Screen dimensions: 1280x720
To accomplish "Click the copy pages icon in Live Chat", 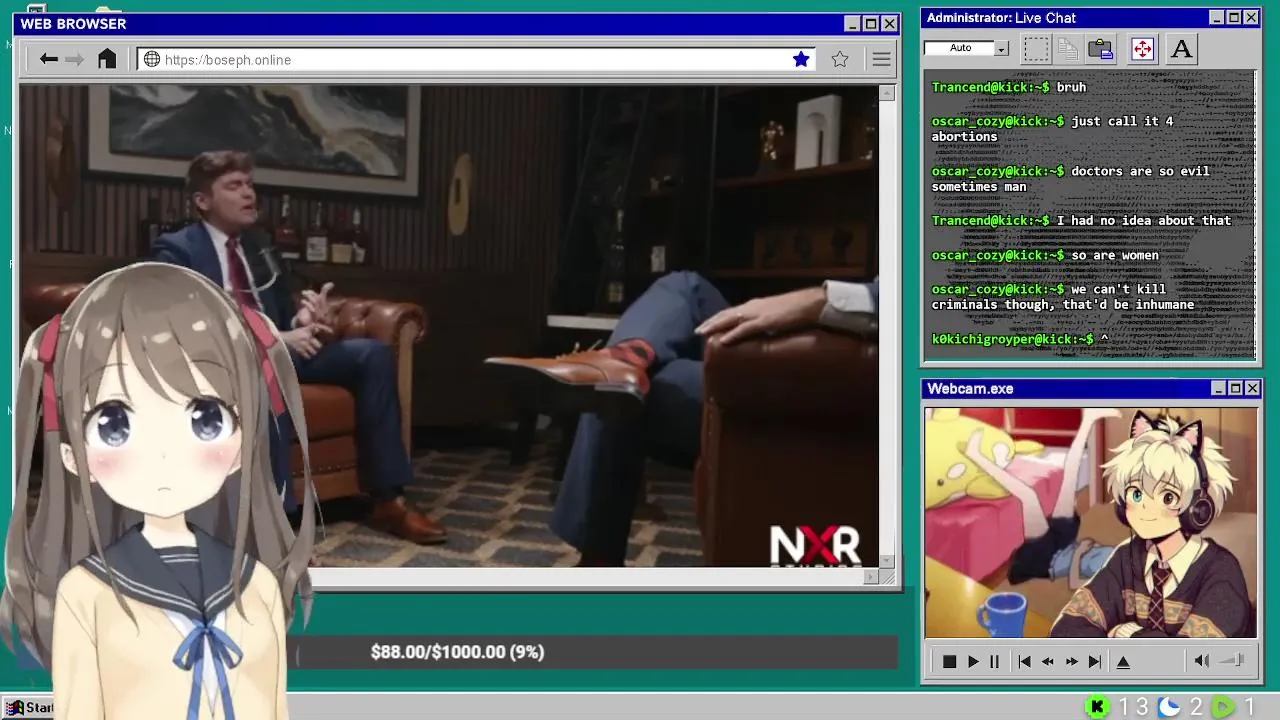I will pyautogui.click(x=1068, y=48).
